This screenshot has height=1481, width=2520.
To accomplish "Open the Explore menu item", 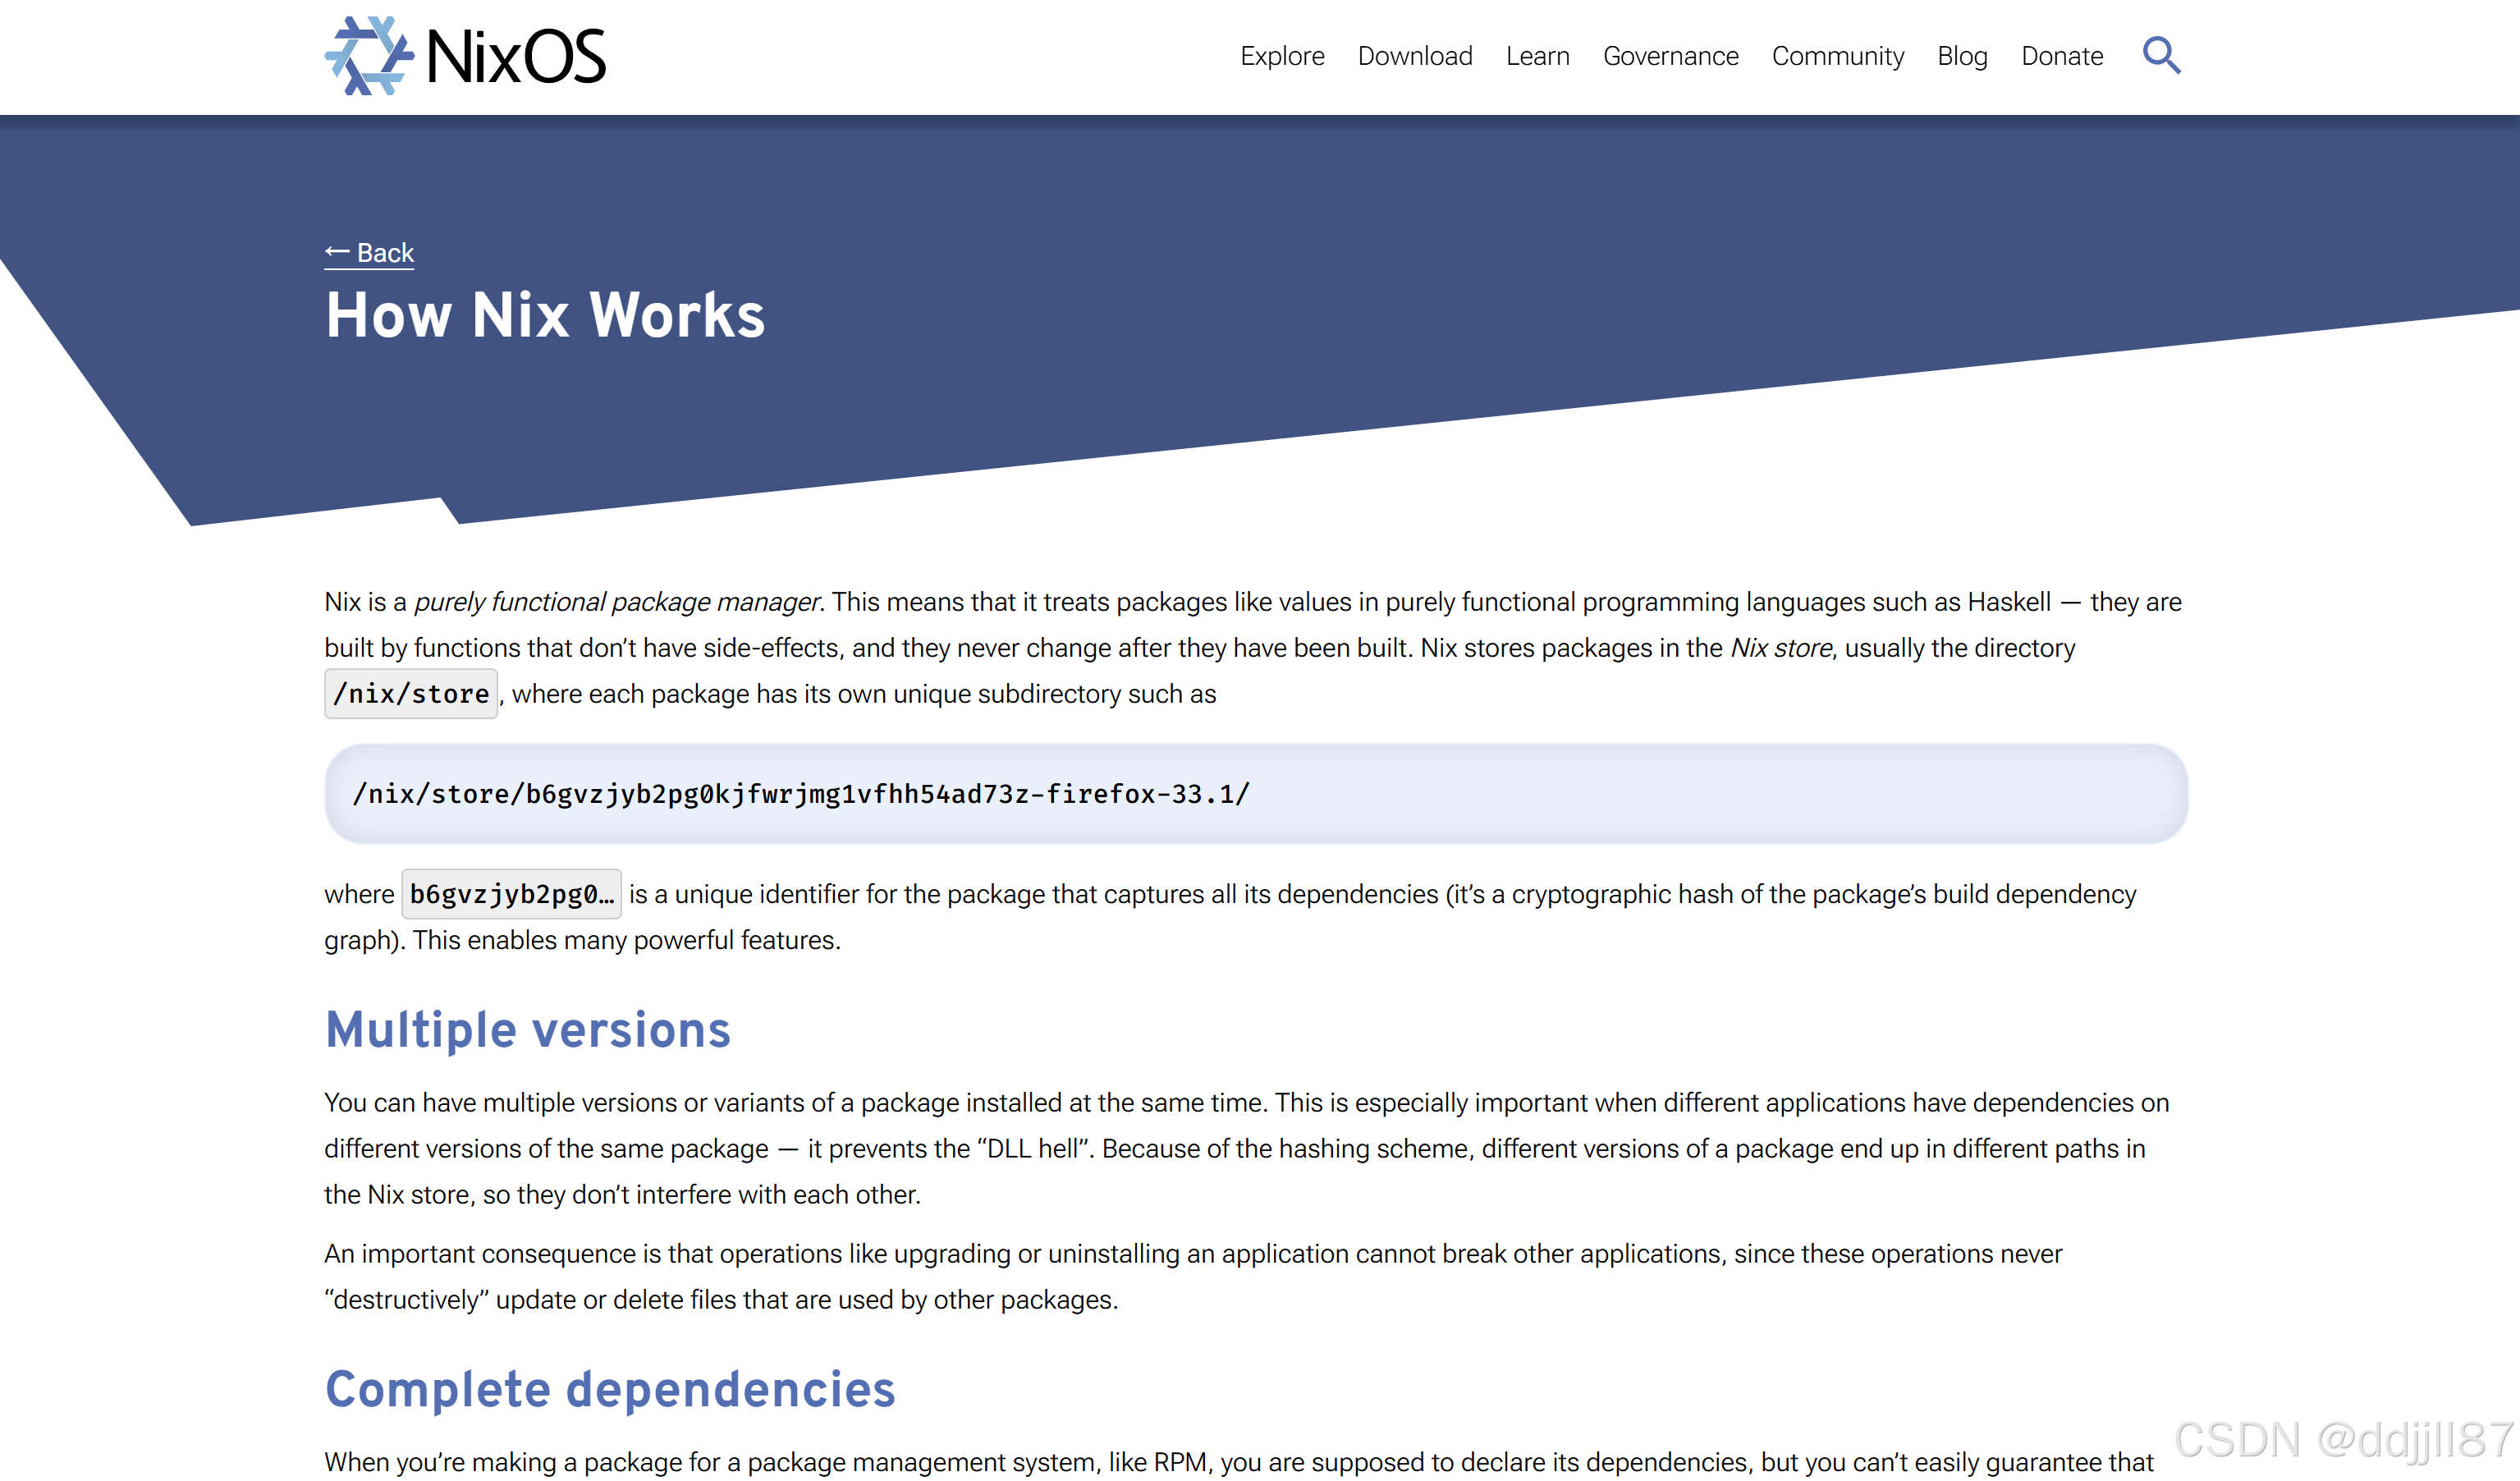I will pyautogui.click(x=1282, y=57).
